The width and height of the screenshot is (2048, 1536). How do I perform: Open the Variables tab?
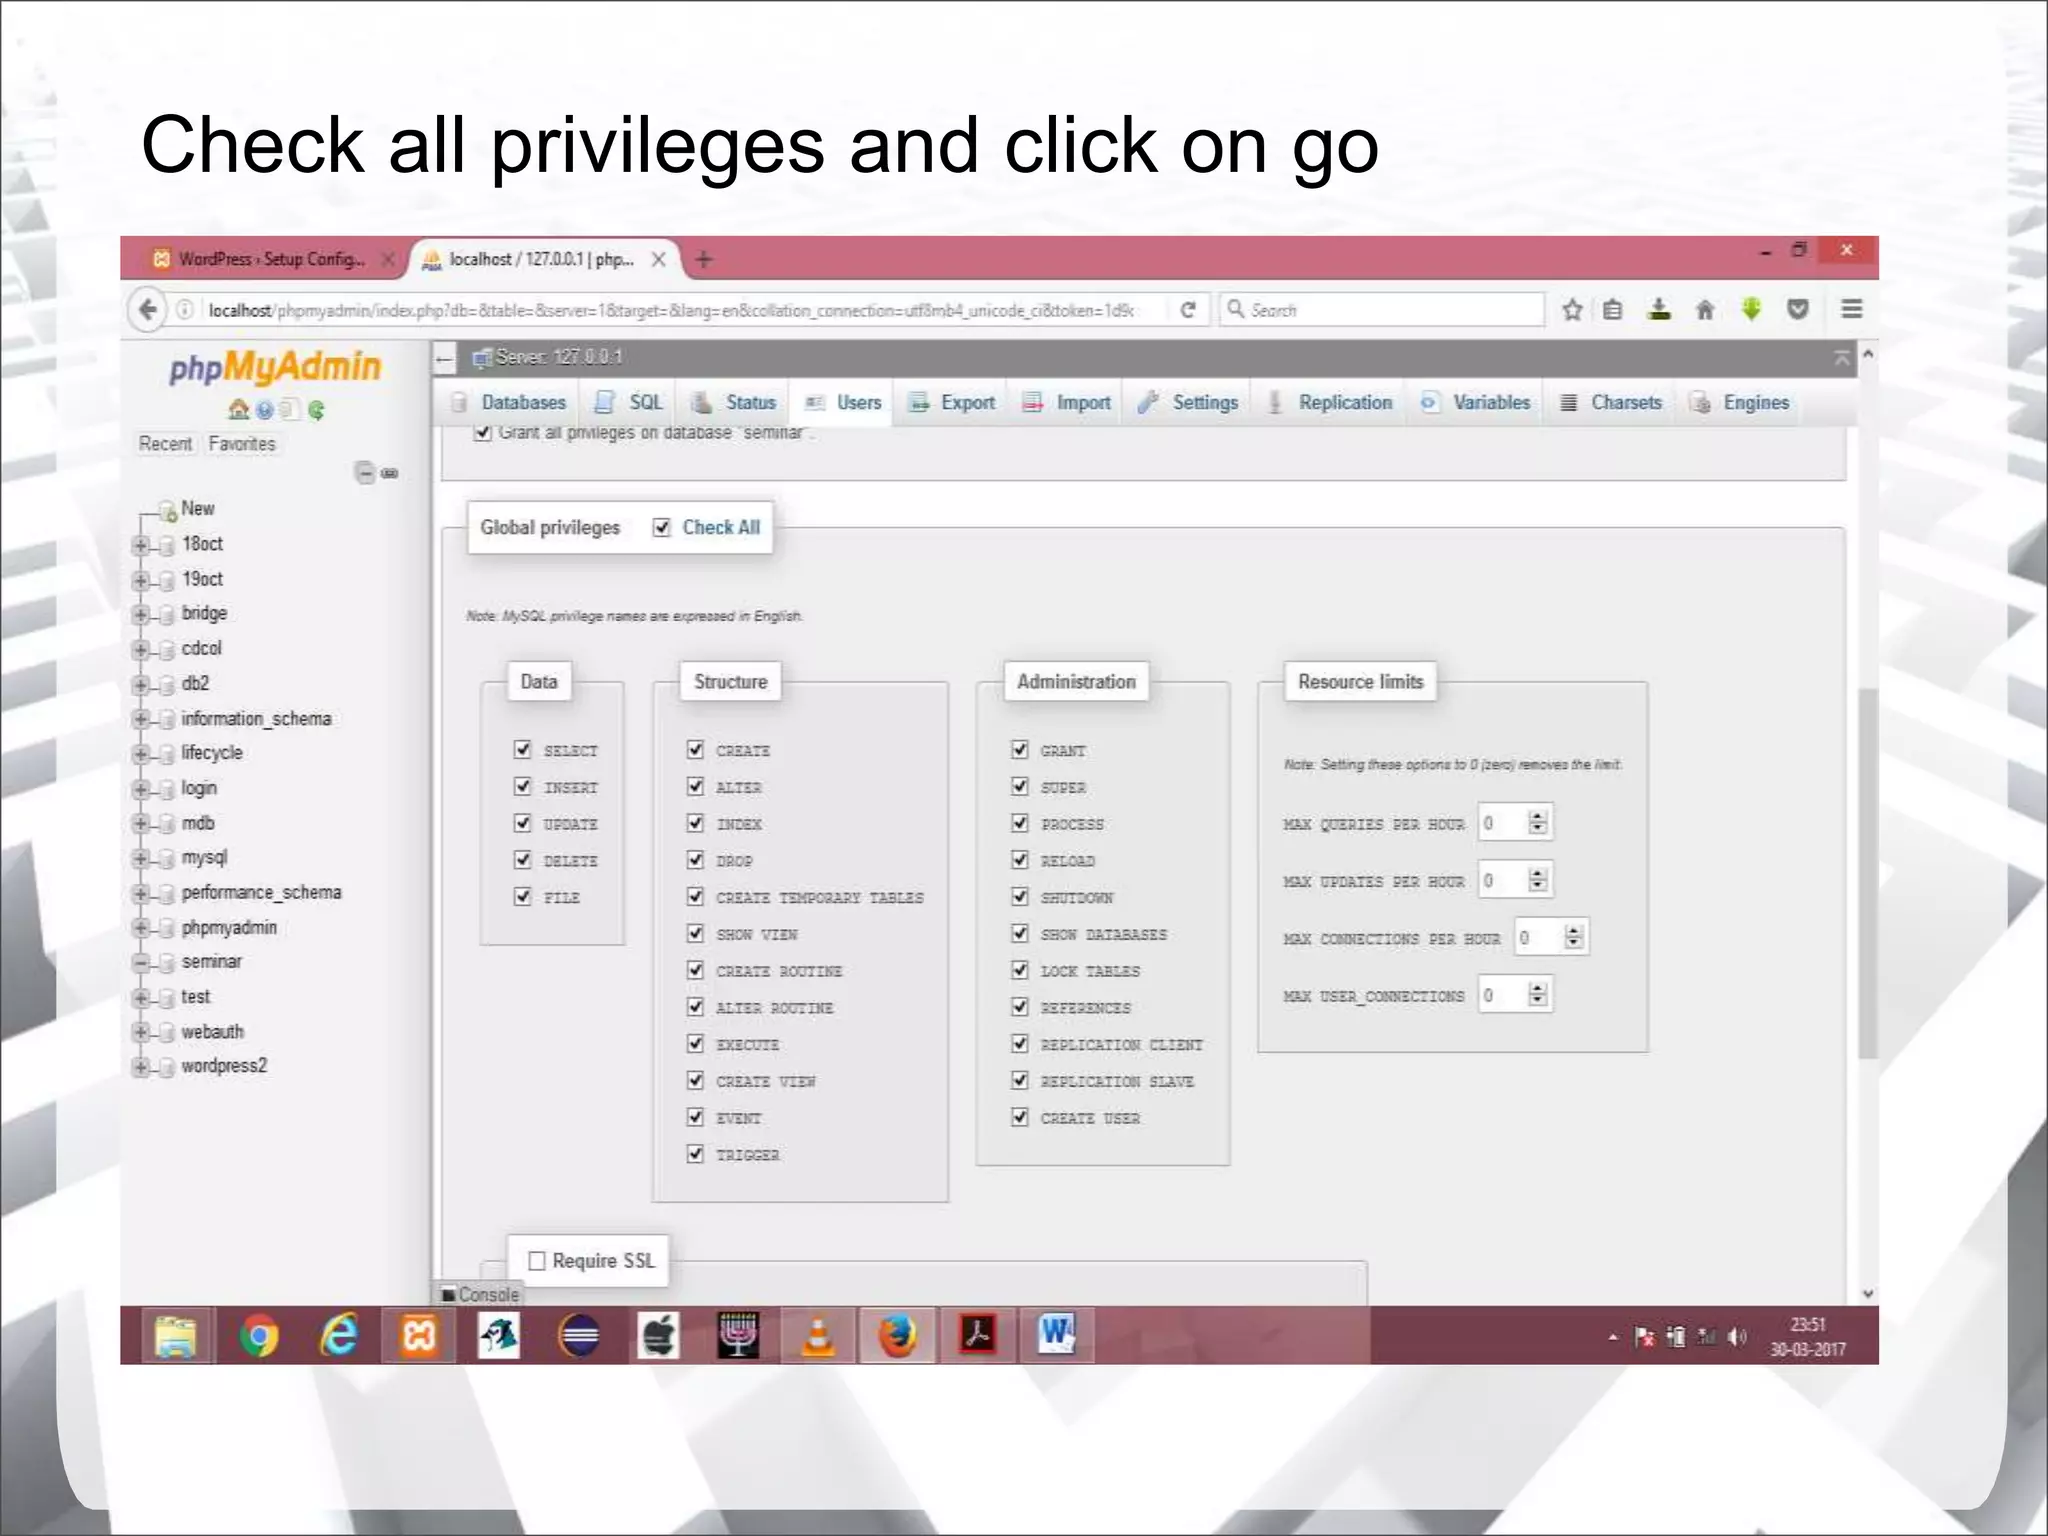pyautogui.click(x=1478, y=402)
